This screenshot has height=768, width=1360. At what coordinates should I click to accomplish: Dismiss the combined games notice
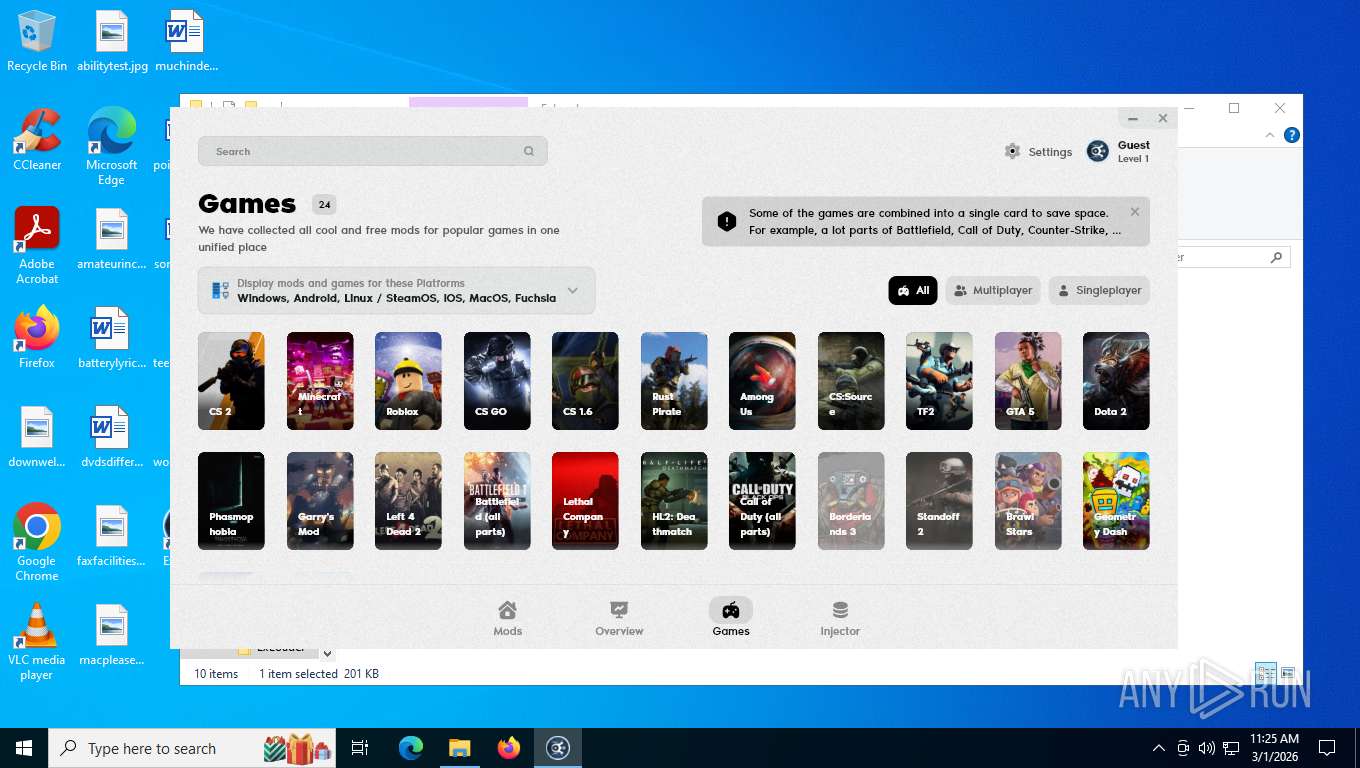1135,212
